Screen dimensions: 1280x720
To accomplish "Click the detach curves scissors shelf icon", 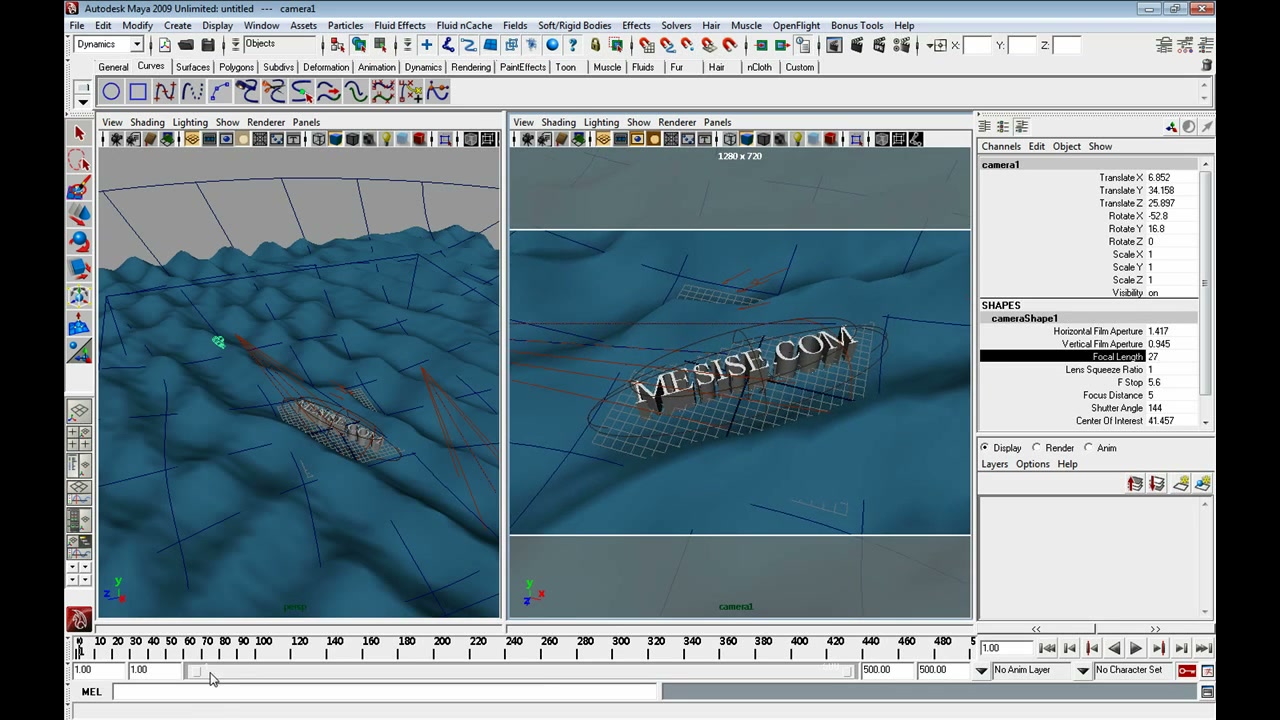I will point(274,92).
